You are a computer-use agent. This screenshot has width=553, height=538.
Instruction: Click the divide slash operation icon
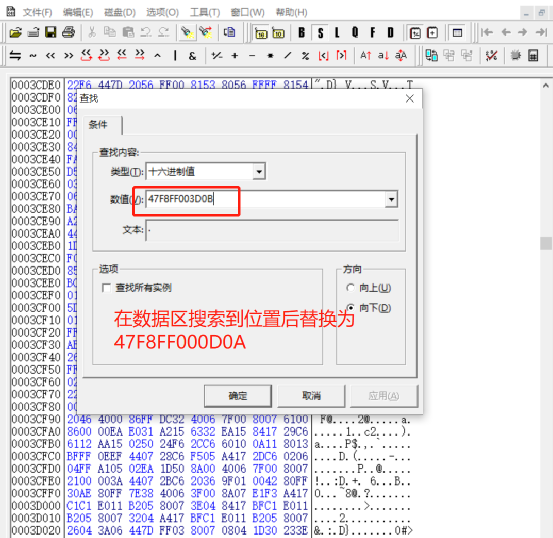point(288,55)
